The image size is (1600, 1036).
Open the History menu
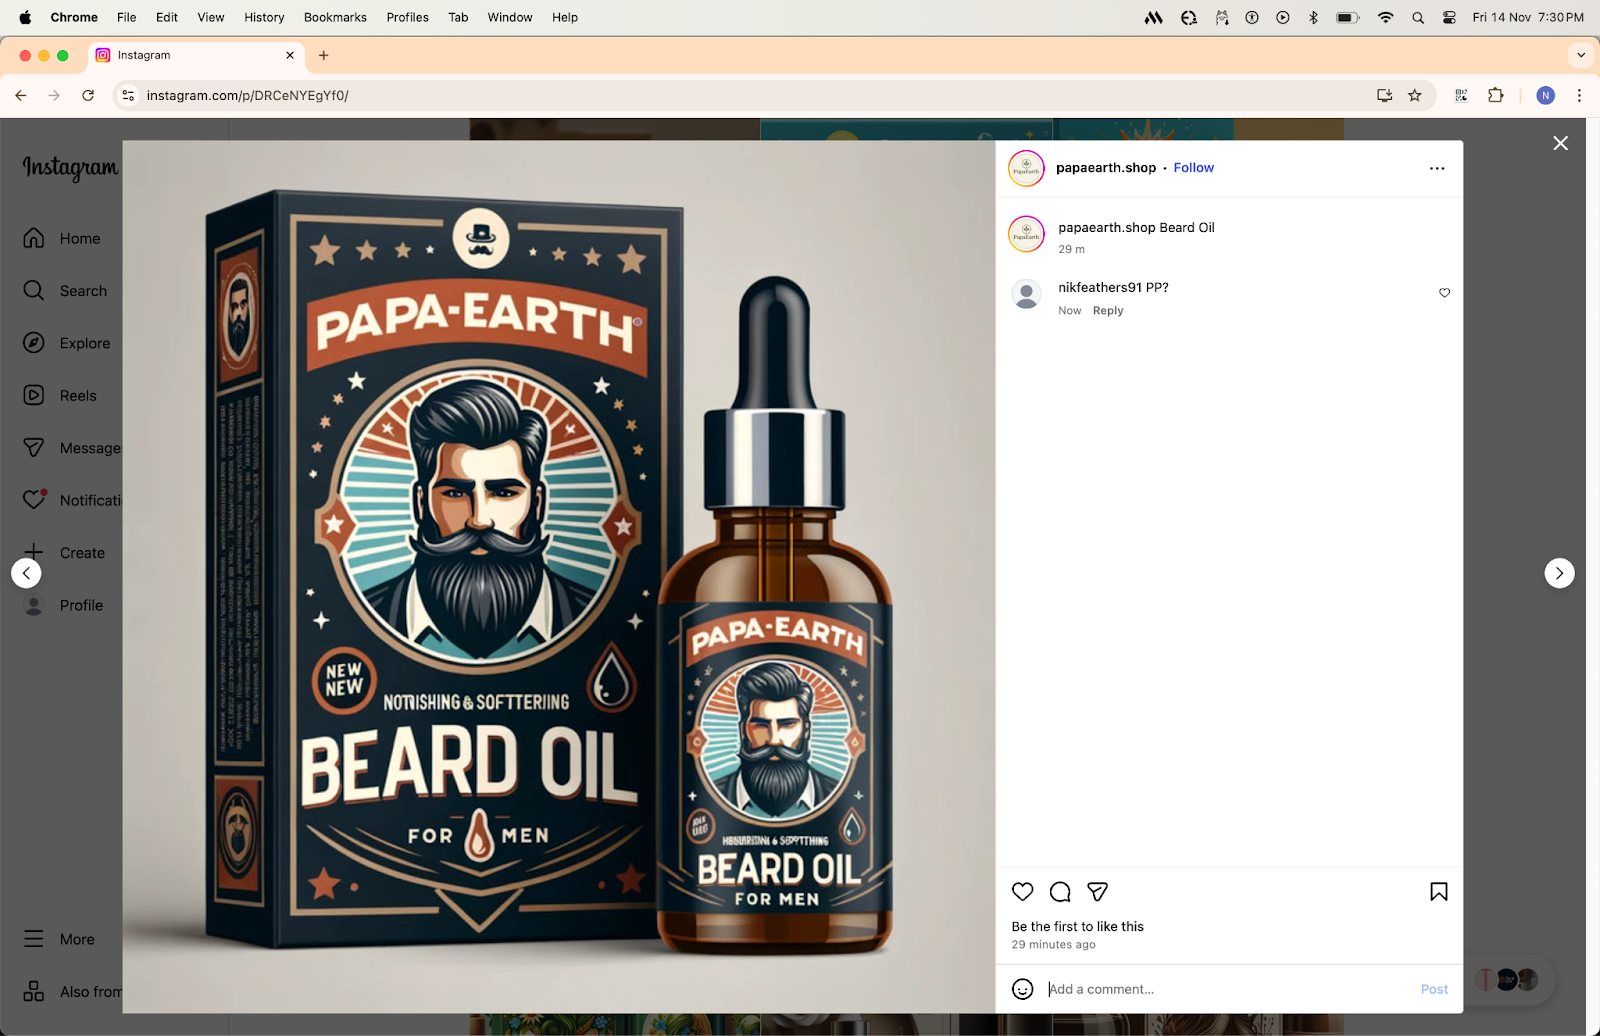pos(264,17)
